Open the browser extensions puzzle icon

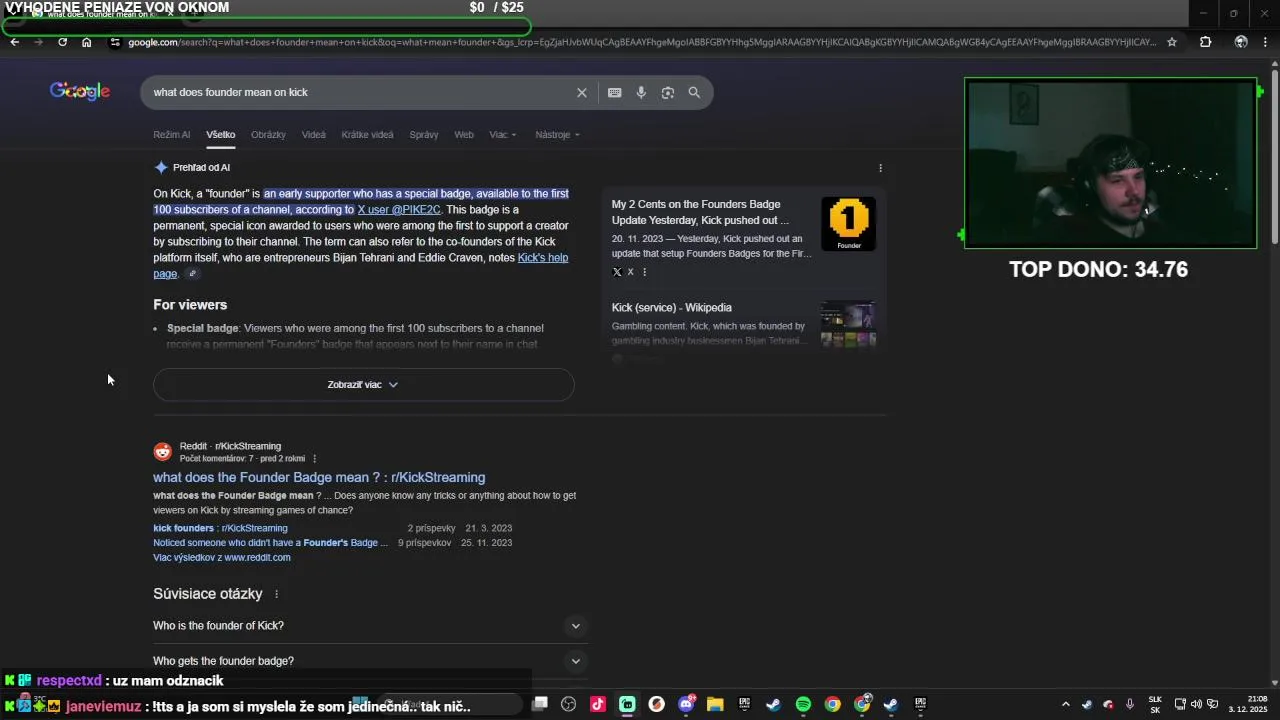point(1205,42)
